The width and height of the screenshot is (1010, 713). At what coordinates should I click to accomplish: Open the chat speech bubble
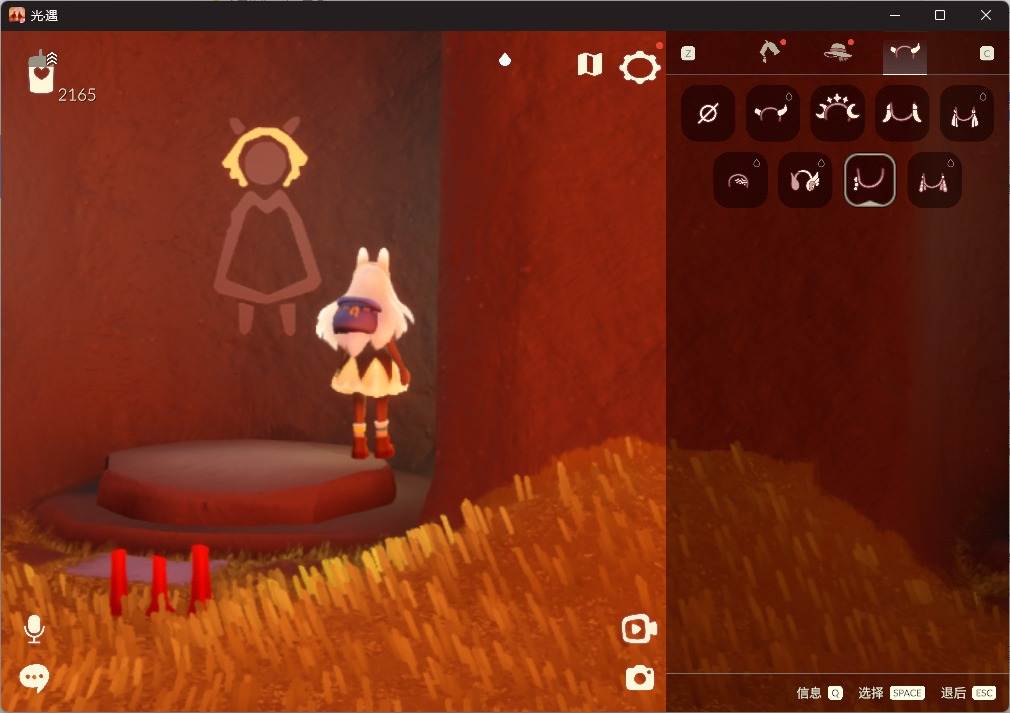pos(34,678)
